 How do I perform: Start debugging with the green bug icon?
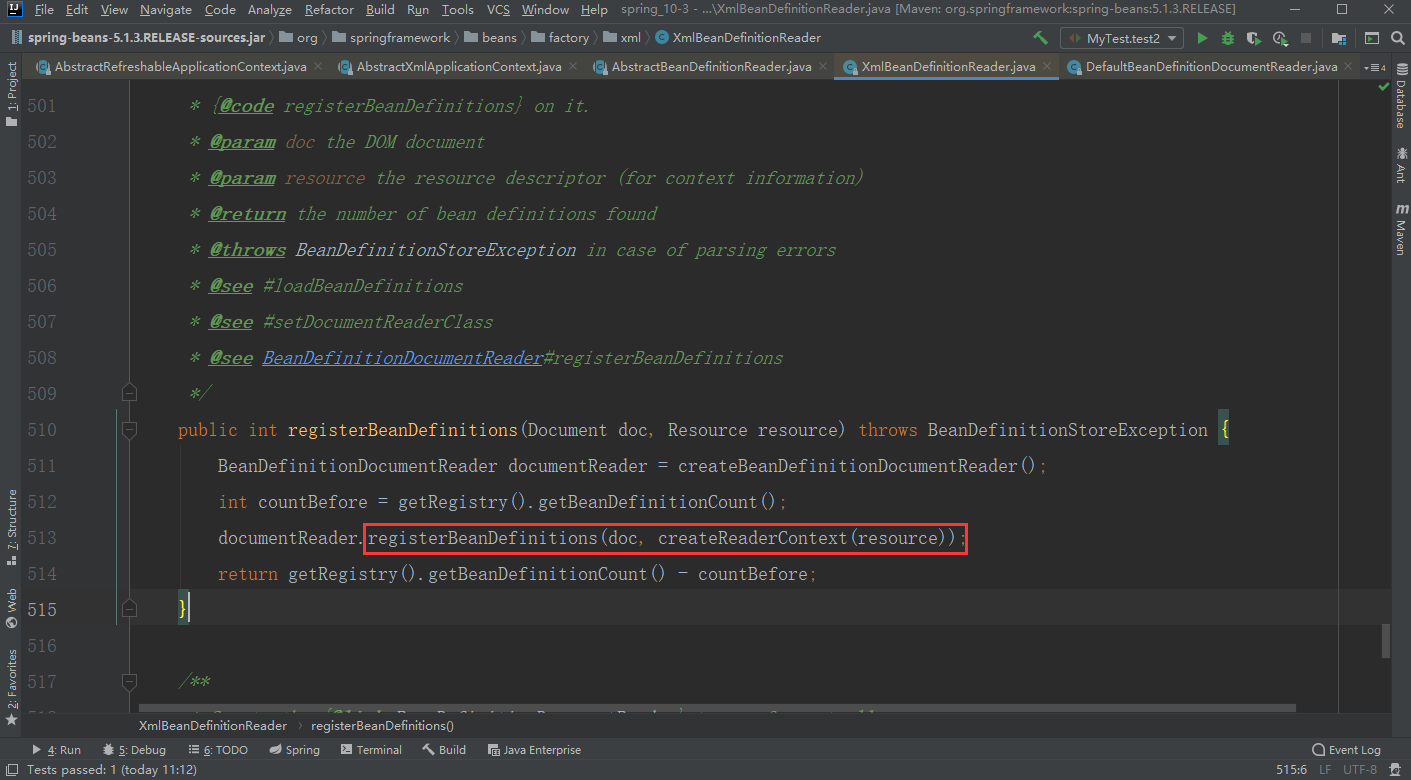1228,38
